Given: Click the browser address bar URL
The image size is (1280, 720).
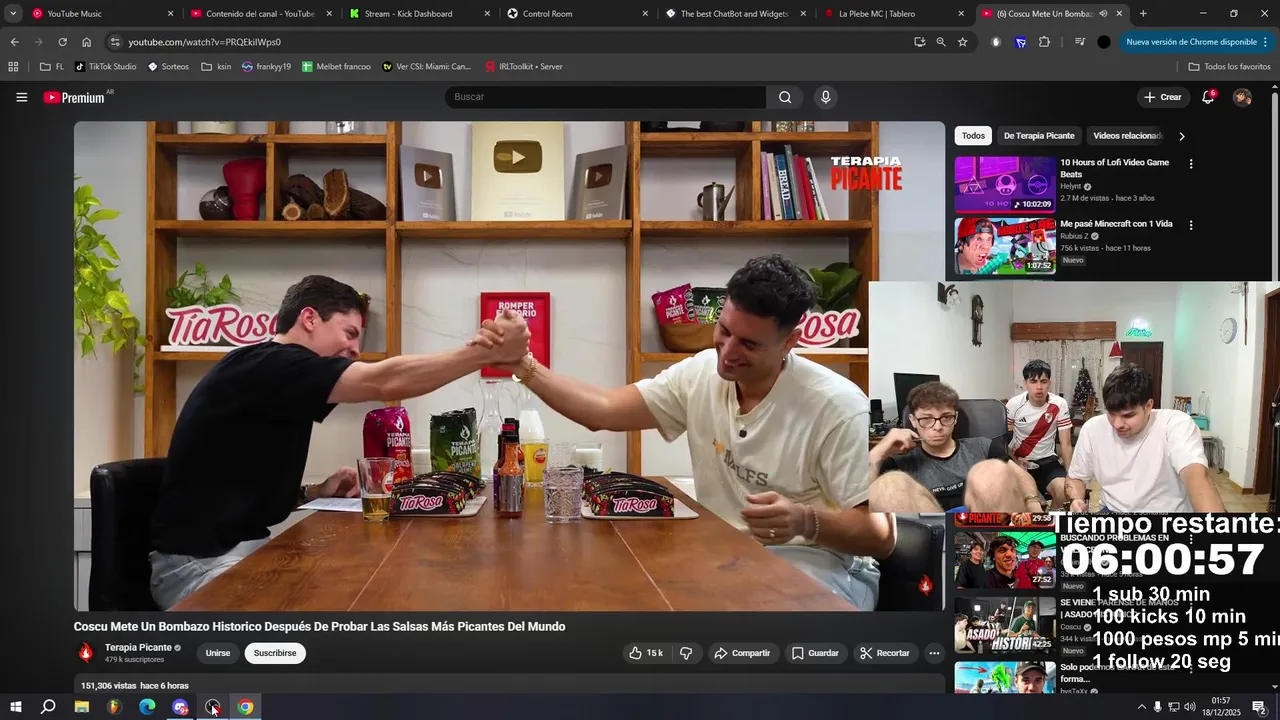Looking at the screenshot, I should pyautogui.click(x=204, y=42).
